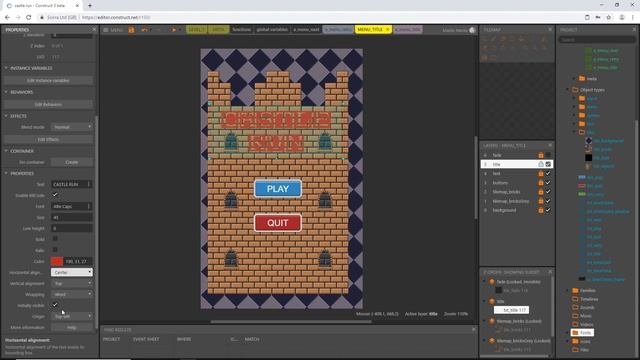Click the Text field containing CASTLE RUN

72,184
